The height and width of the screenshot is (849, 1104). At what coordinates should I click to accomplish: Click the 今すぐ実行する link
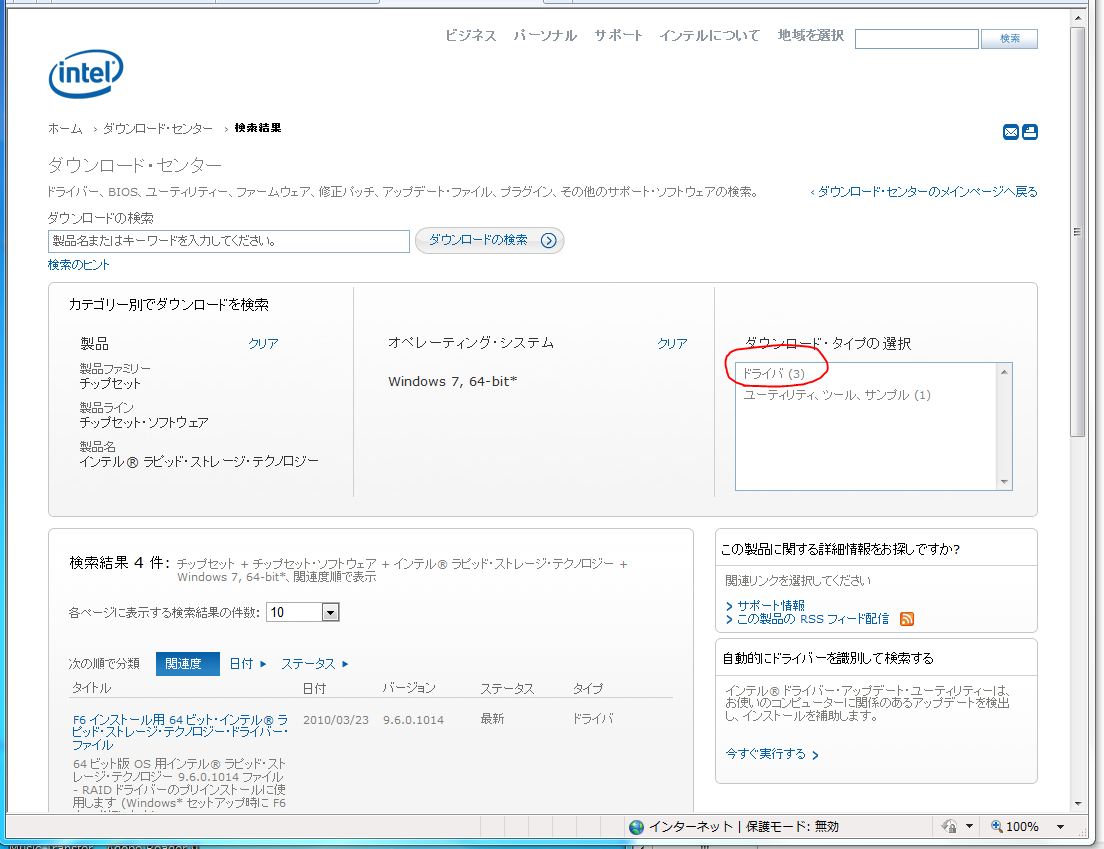pyautogui.click(x=772, y=754)
